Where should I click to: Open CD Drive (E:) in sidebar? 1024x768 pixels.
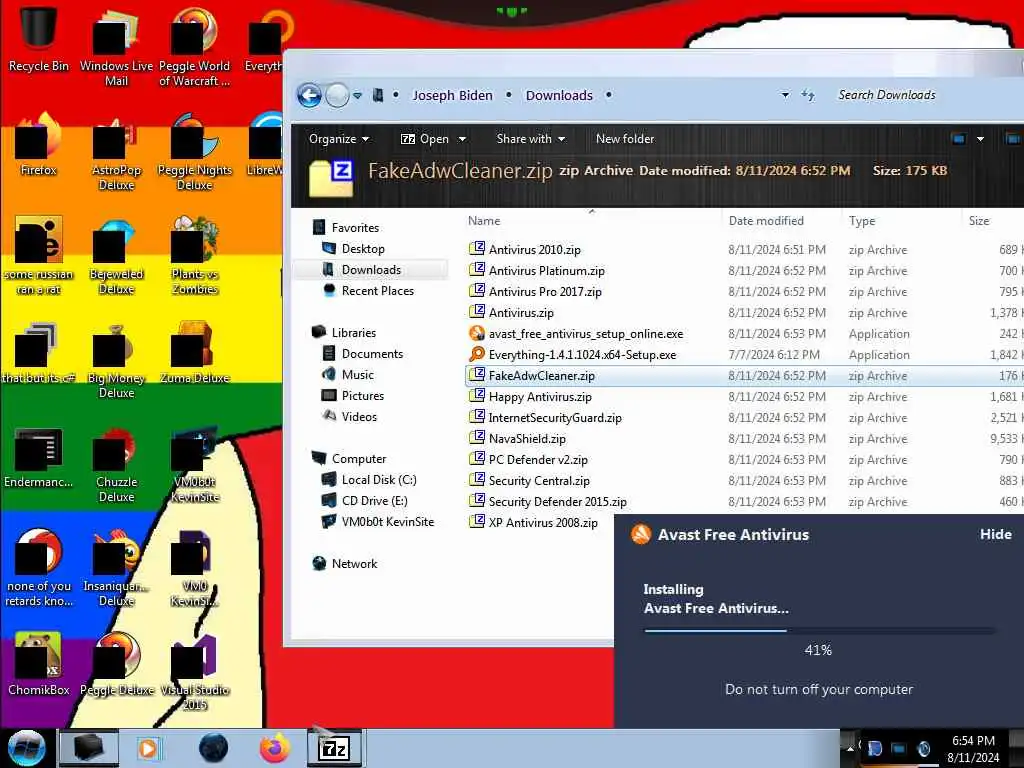point(374,501)
